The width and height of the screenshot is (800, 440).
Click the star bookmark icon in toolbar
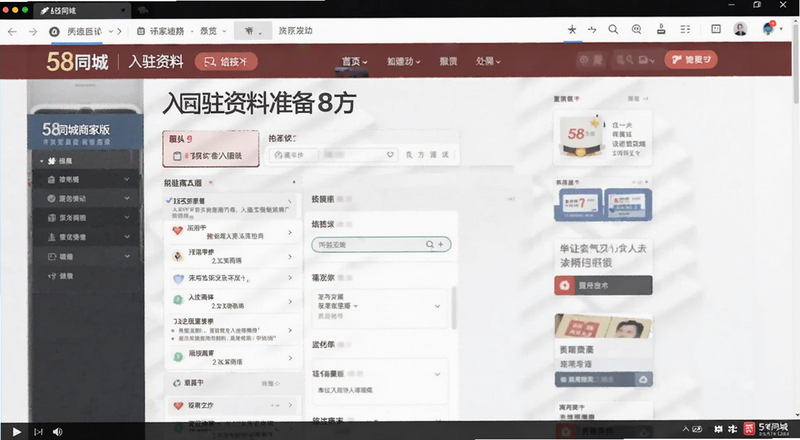coord(572,30)
